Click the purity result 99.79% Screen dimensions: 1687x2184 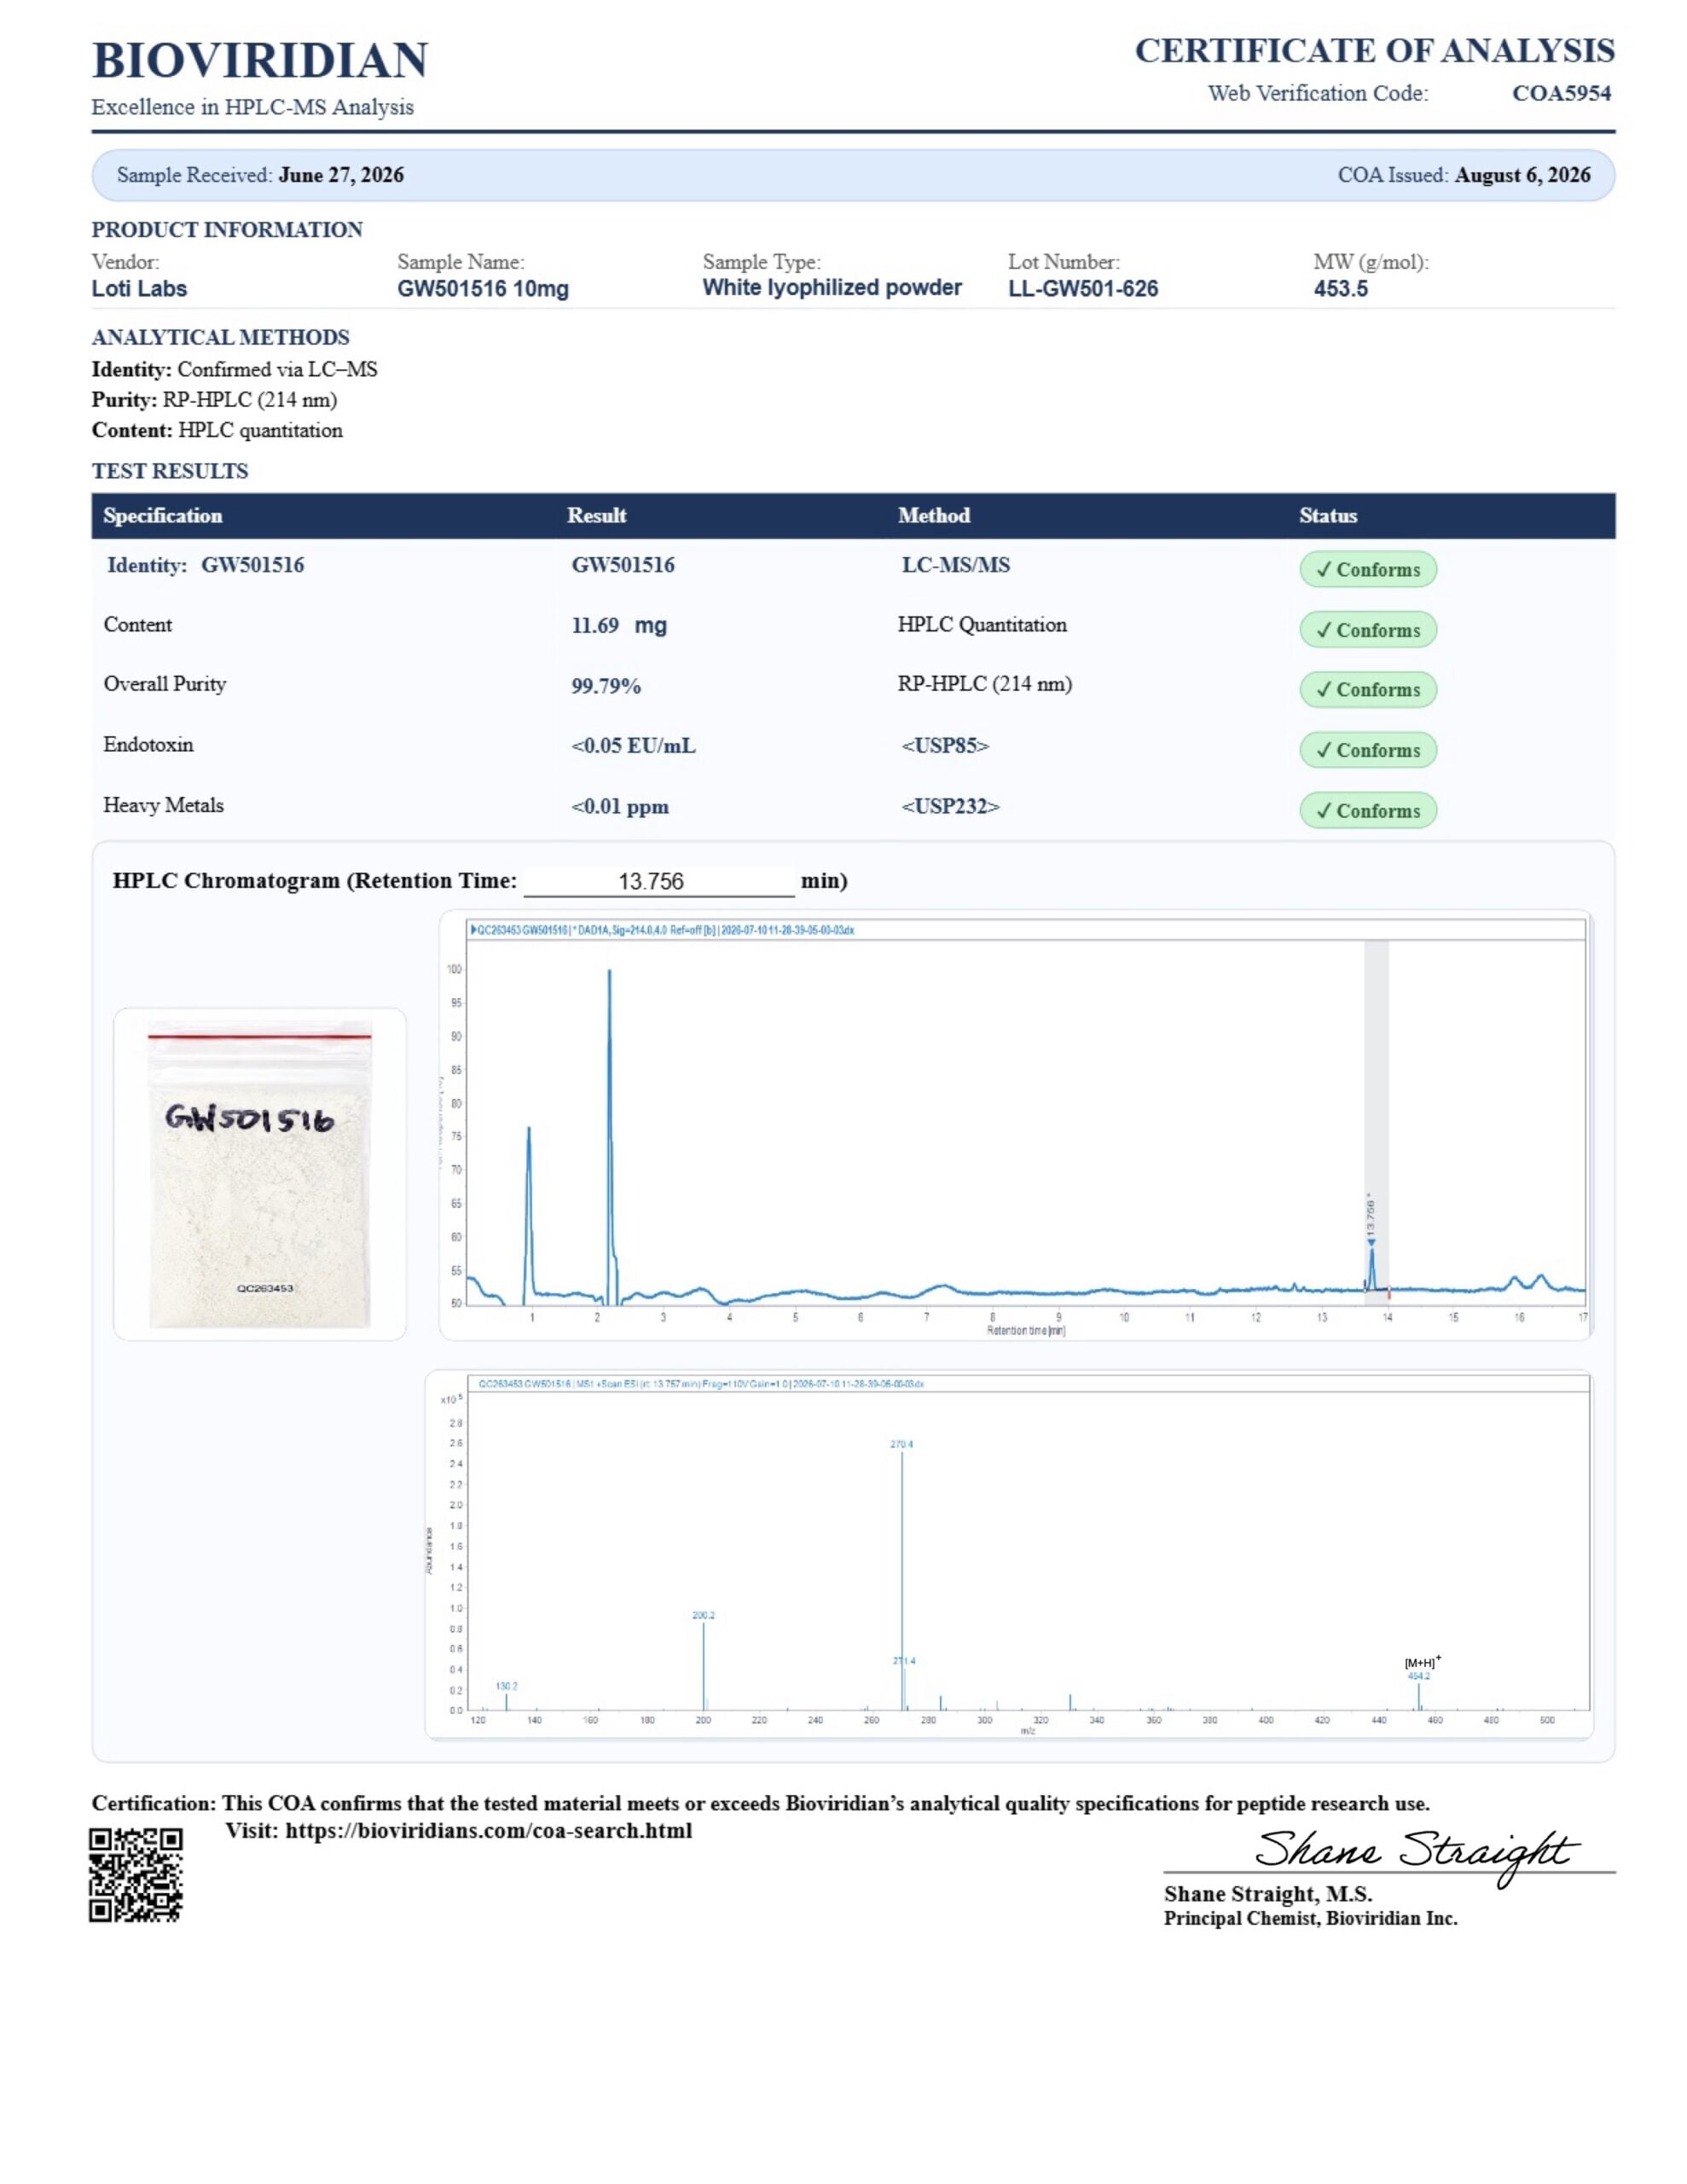606,686
